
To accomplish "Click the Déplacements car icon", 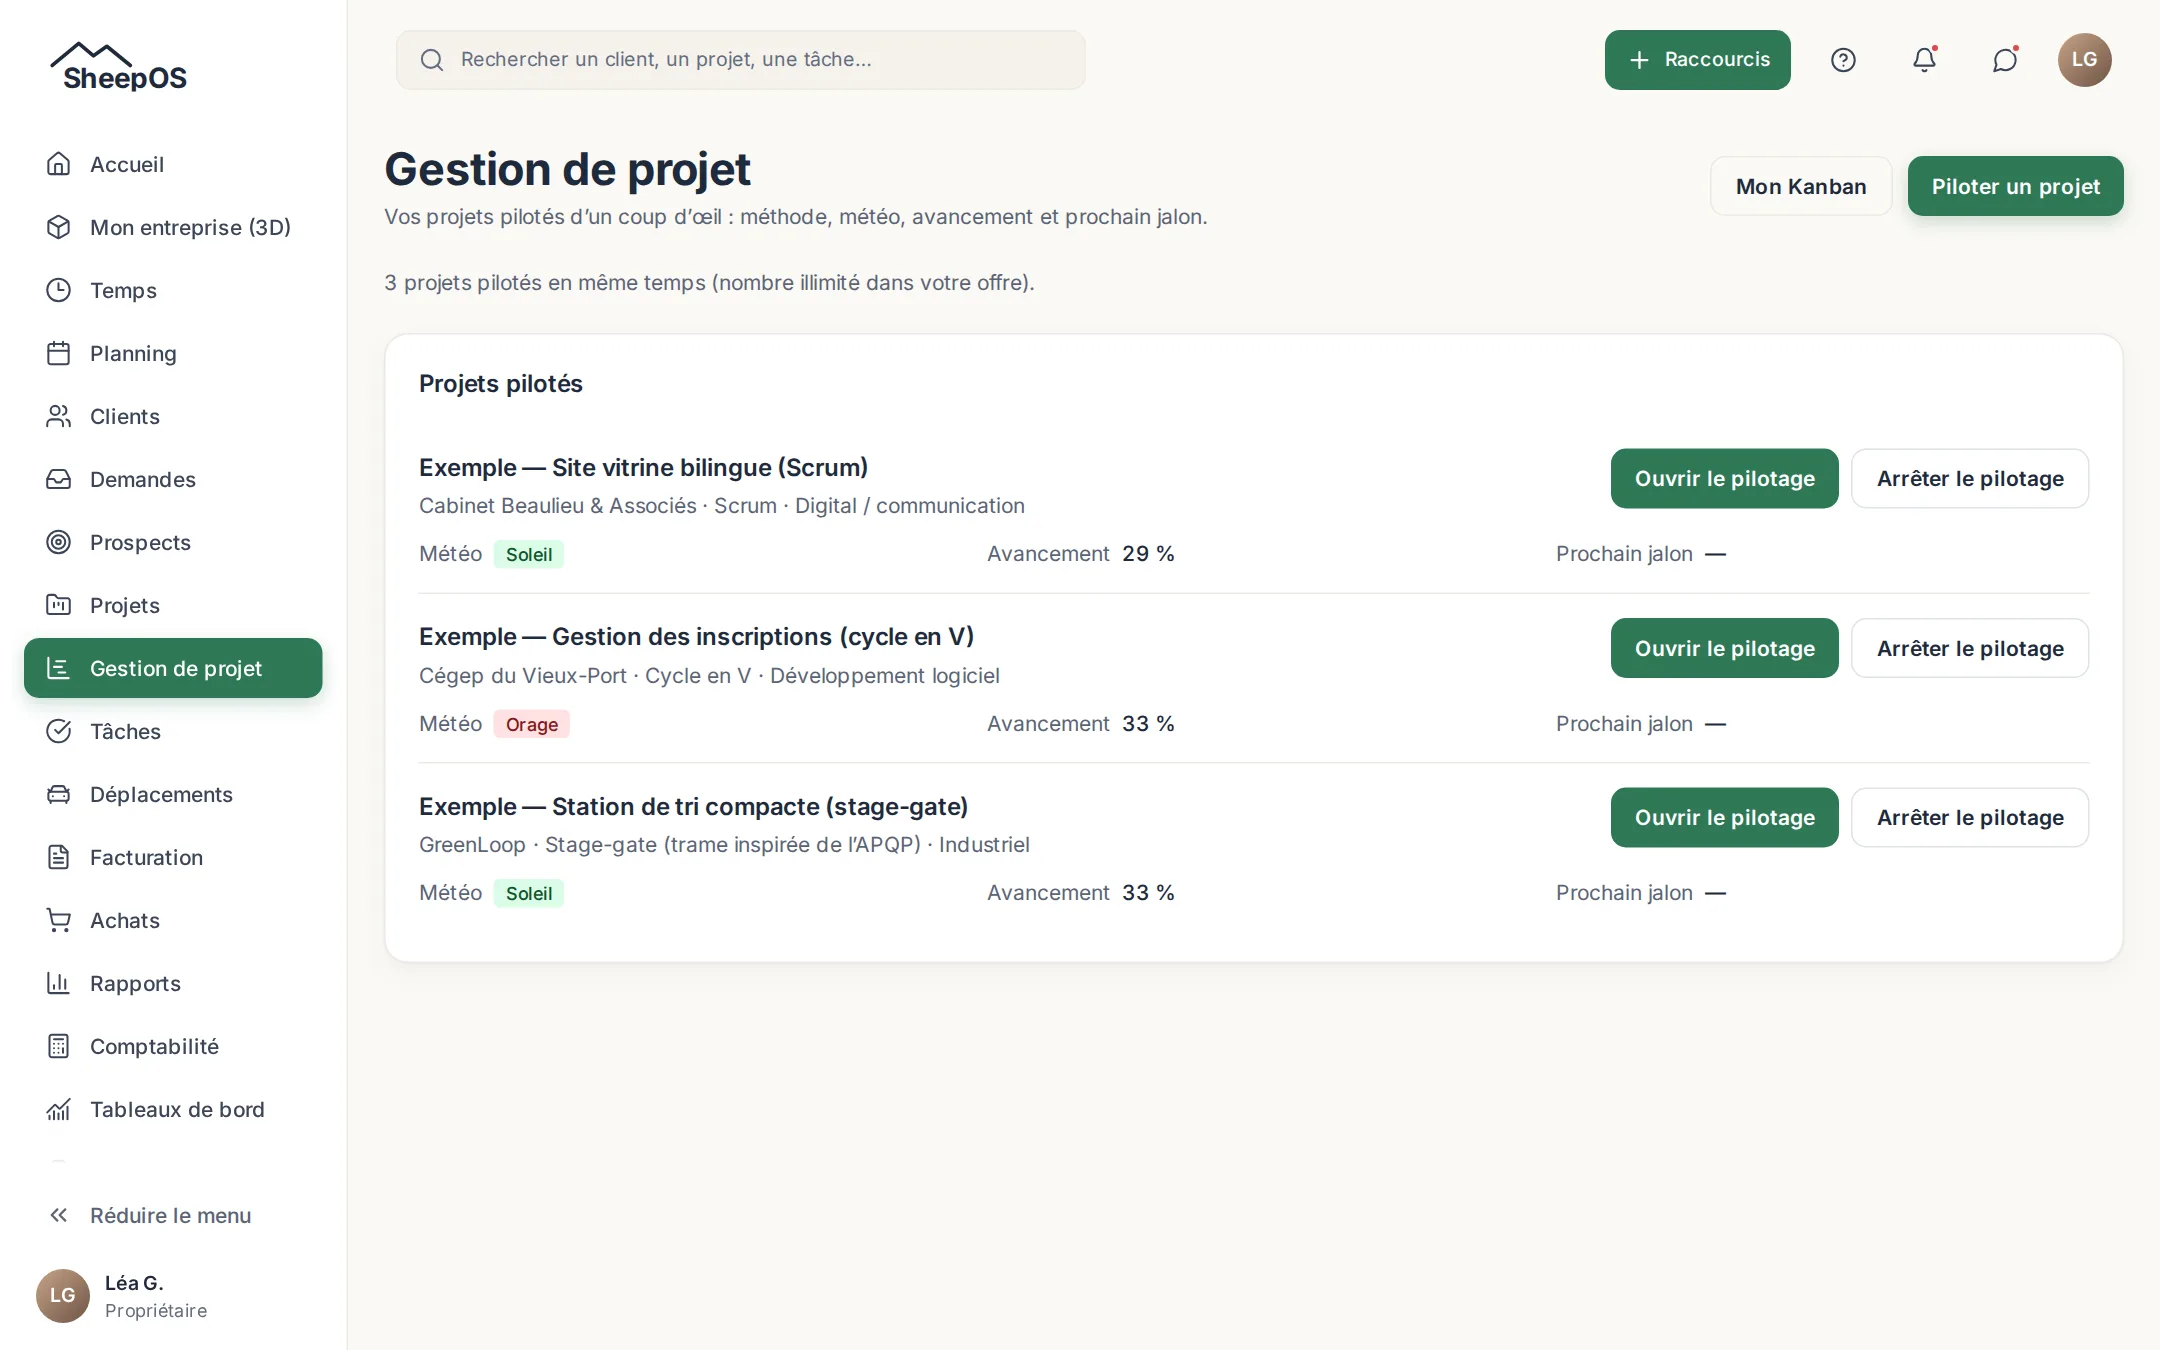I will coord(59,794).
